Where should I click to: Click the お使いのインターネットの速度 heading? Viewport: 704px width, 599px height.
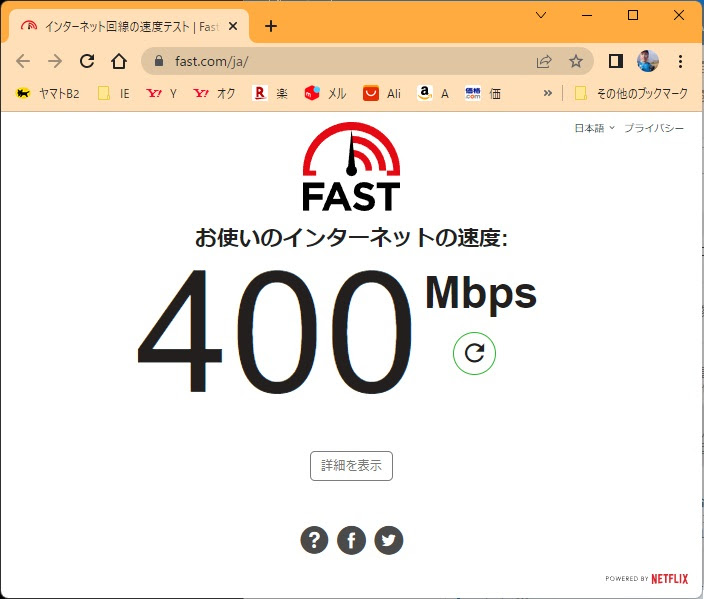351,238
